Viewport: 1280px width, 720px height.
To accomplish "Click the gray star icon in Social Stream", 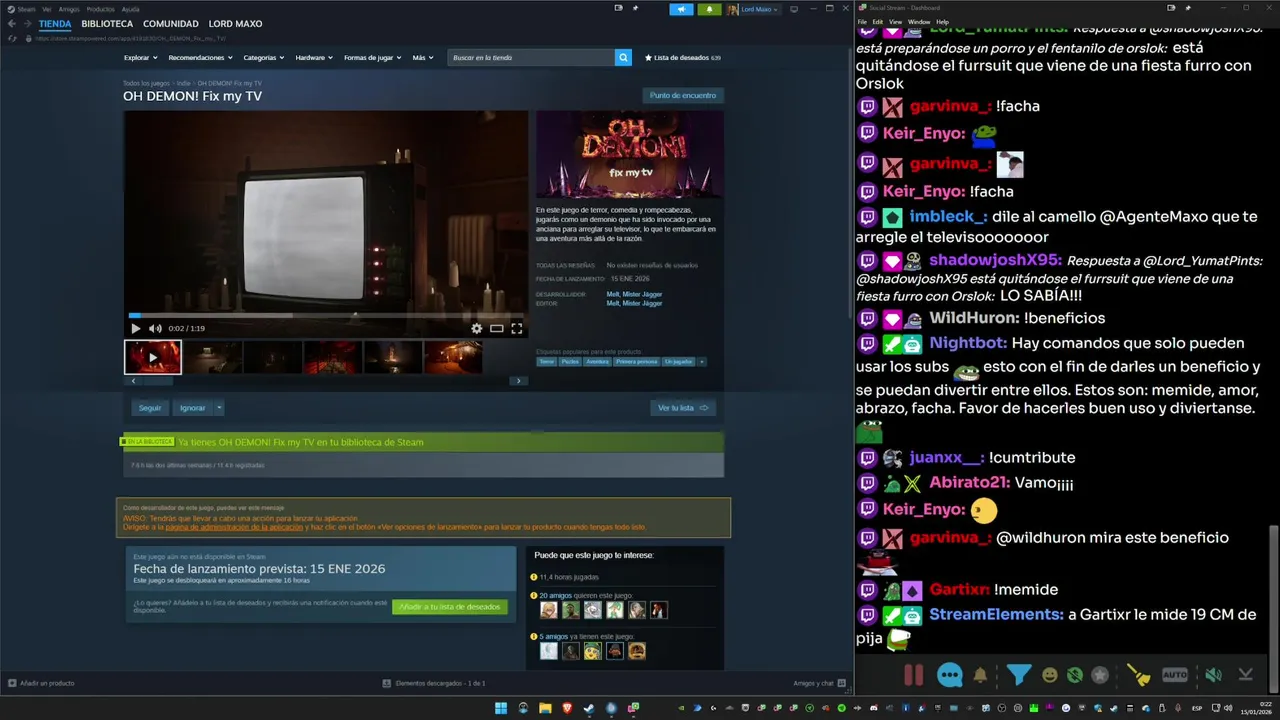I will point(1100,675).
